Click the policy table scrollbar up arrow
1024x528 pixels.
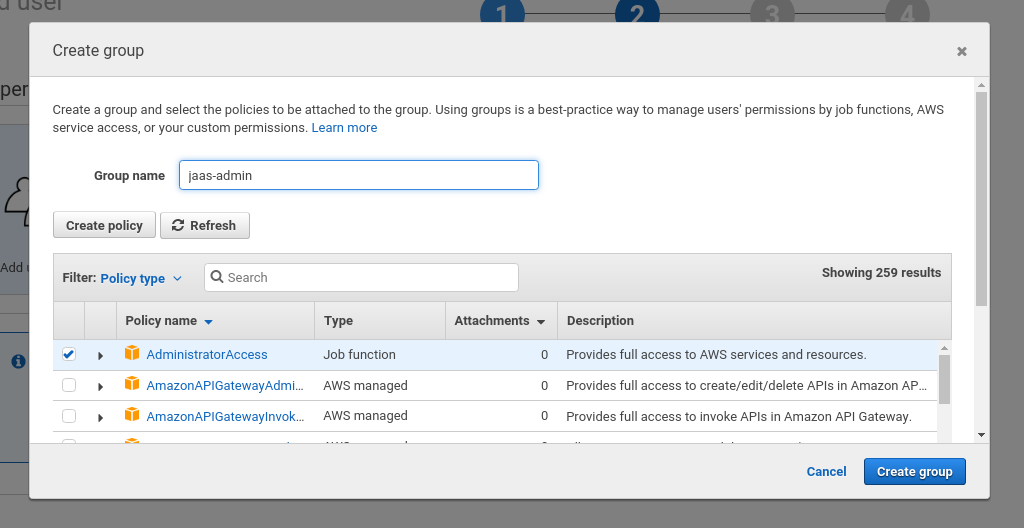[944, 348]
